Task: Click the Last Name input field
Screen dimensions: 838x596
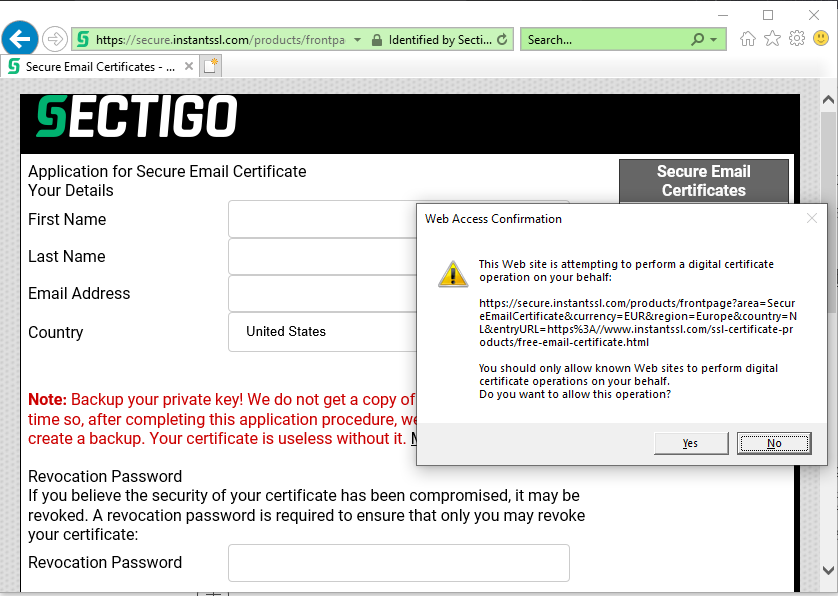Action: (322, 257)
